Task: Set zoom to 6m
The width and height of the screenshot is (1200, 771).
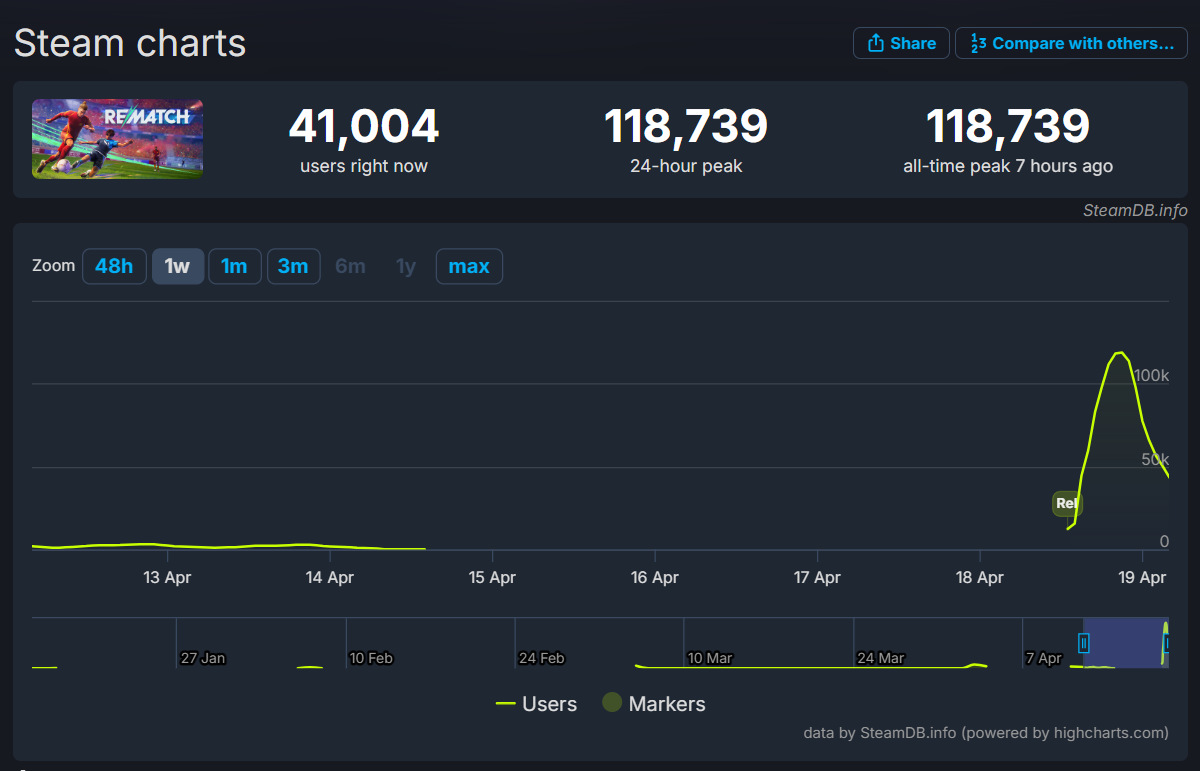Action: click(350, 266)
